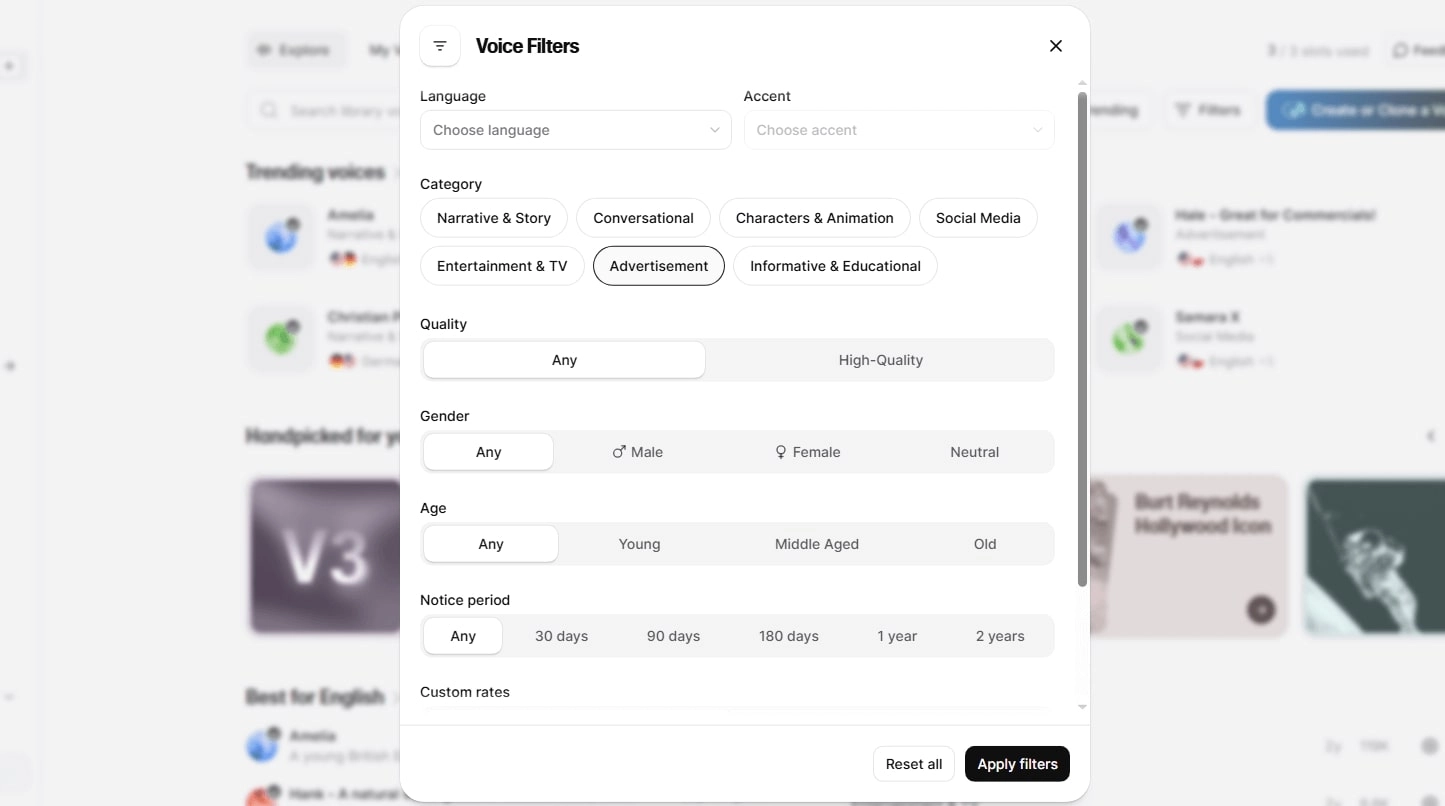Click the Christian voice avatar icon
The image size is (1445, 806).
tap(280, 338)
